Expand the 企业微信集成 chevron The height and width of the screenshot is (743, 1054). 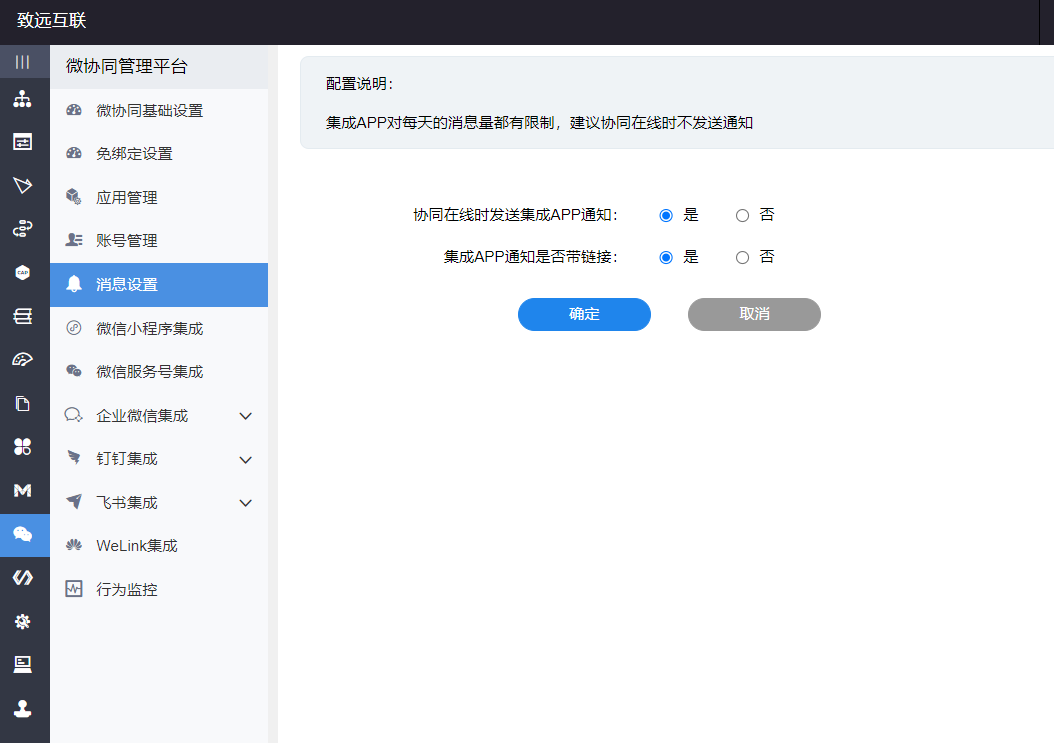pos(246,416)
